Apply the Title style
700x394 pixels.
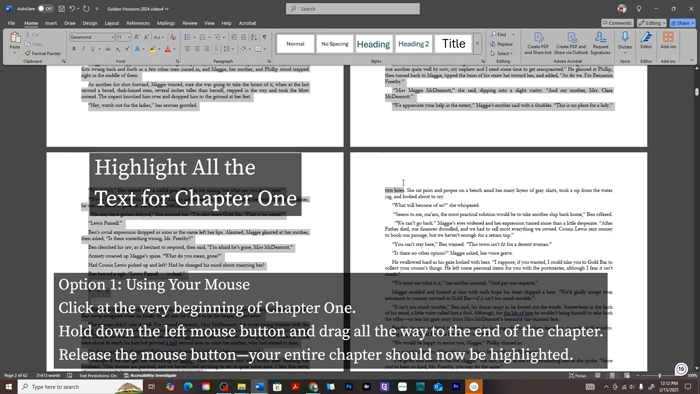pyautogui.click(x=454, y=44)
